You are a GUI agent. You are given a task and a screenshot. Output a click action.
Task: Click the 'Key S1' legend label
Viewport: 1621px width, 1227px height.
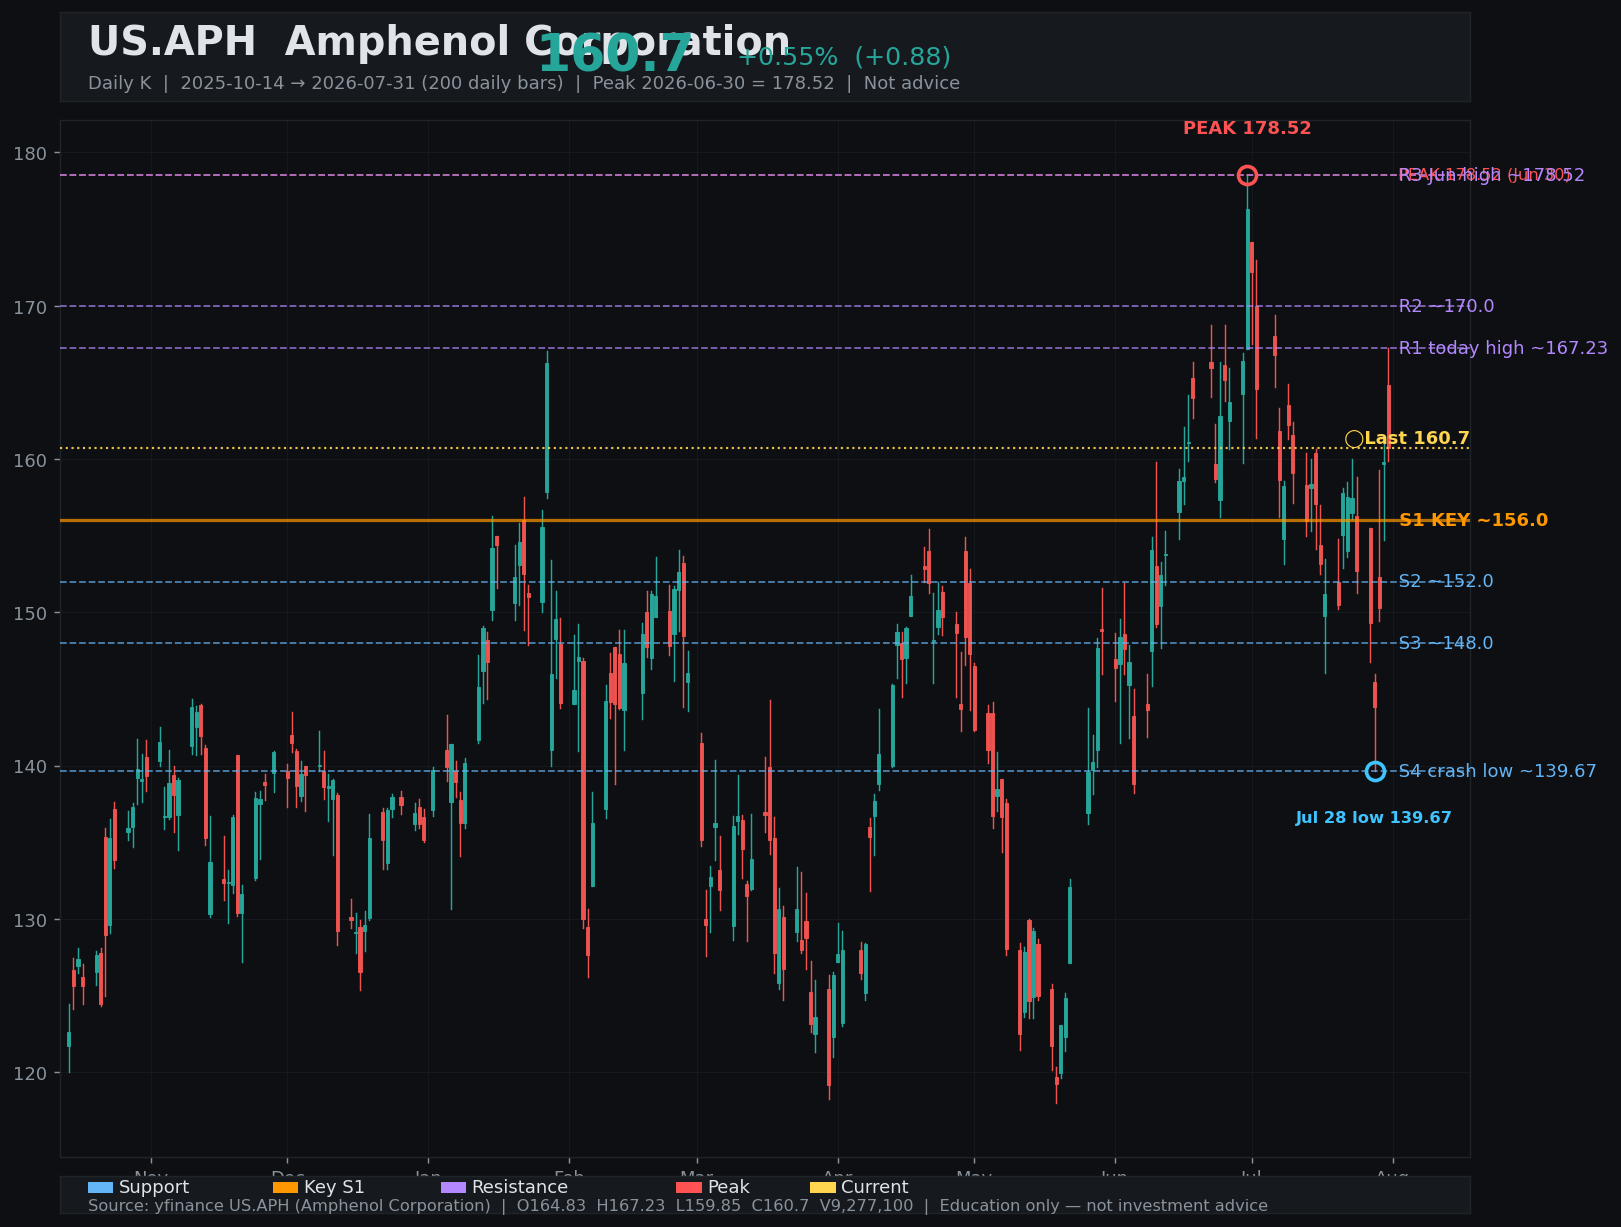(334, 1187)
